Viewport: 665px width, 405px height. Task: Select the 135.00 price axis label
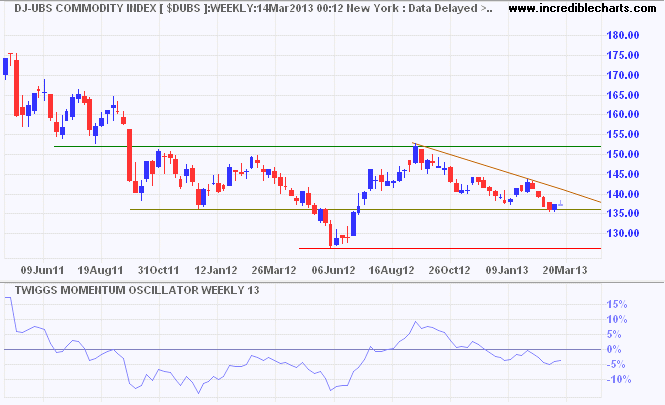[x=623, y=213]
